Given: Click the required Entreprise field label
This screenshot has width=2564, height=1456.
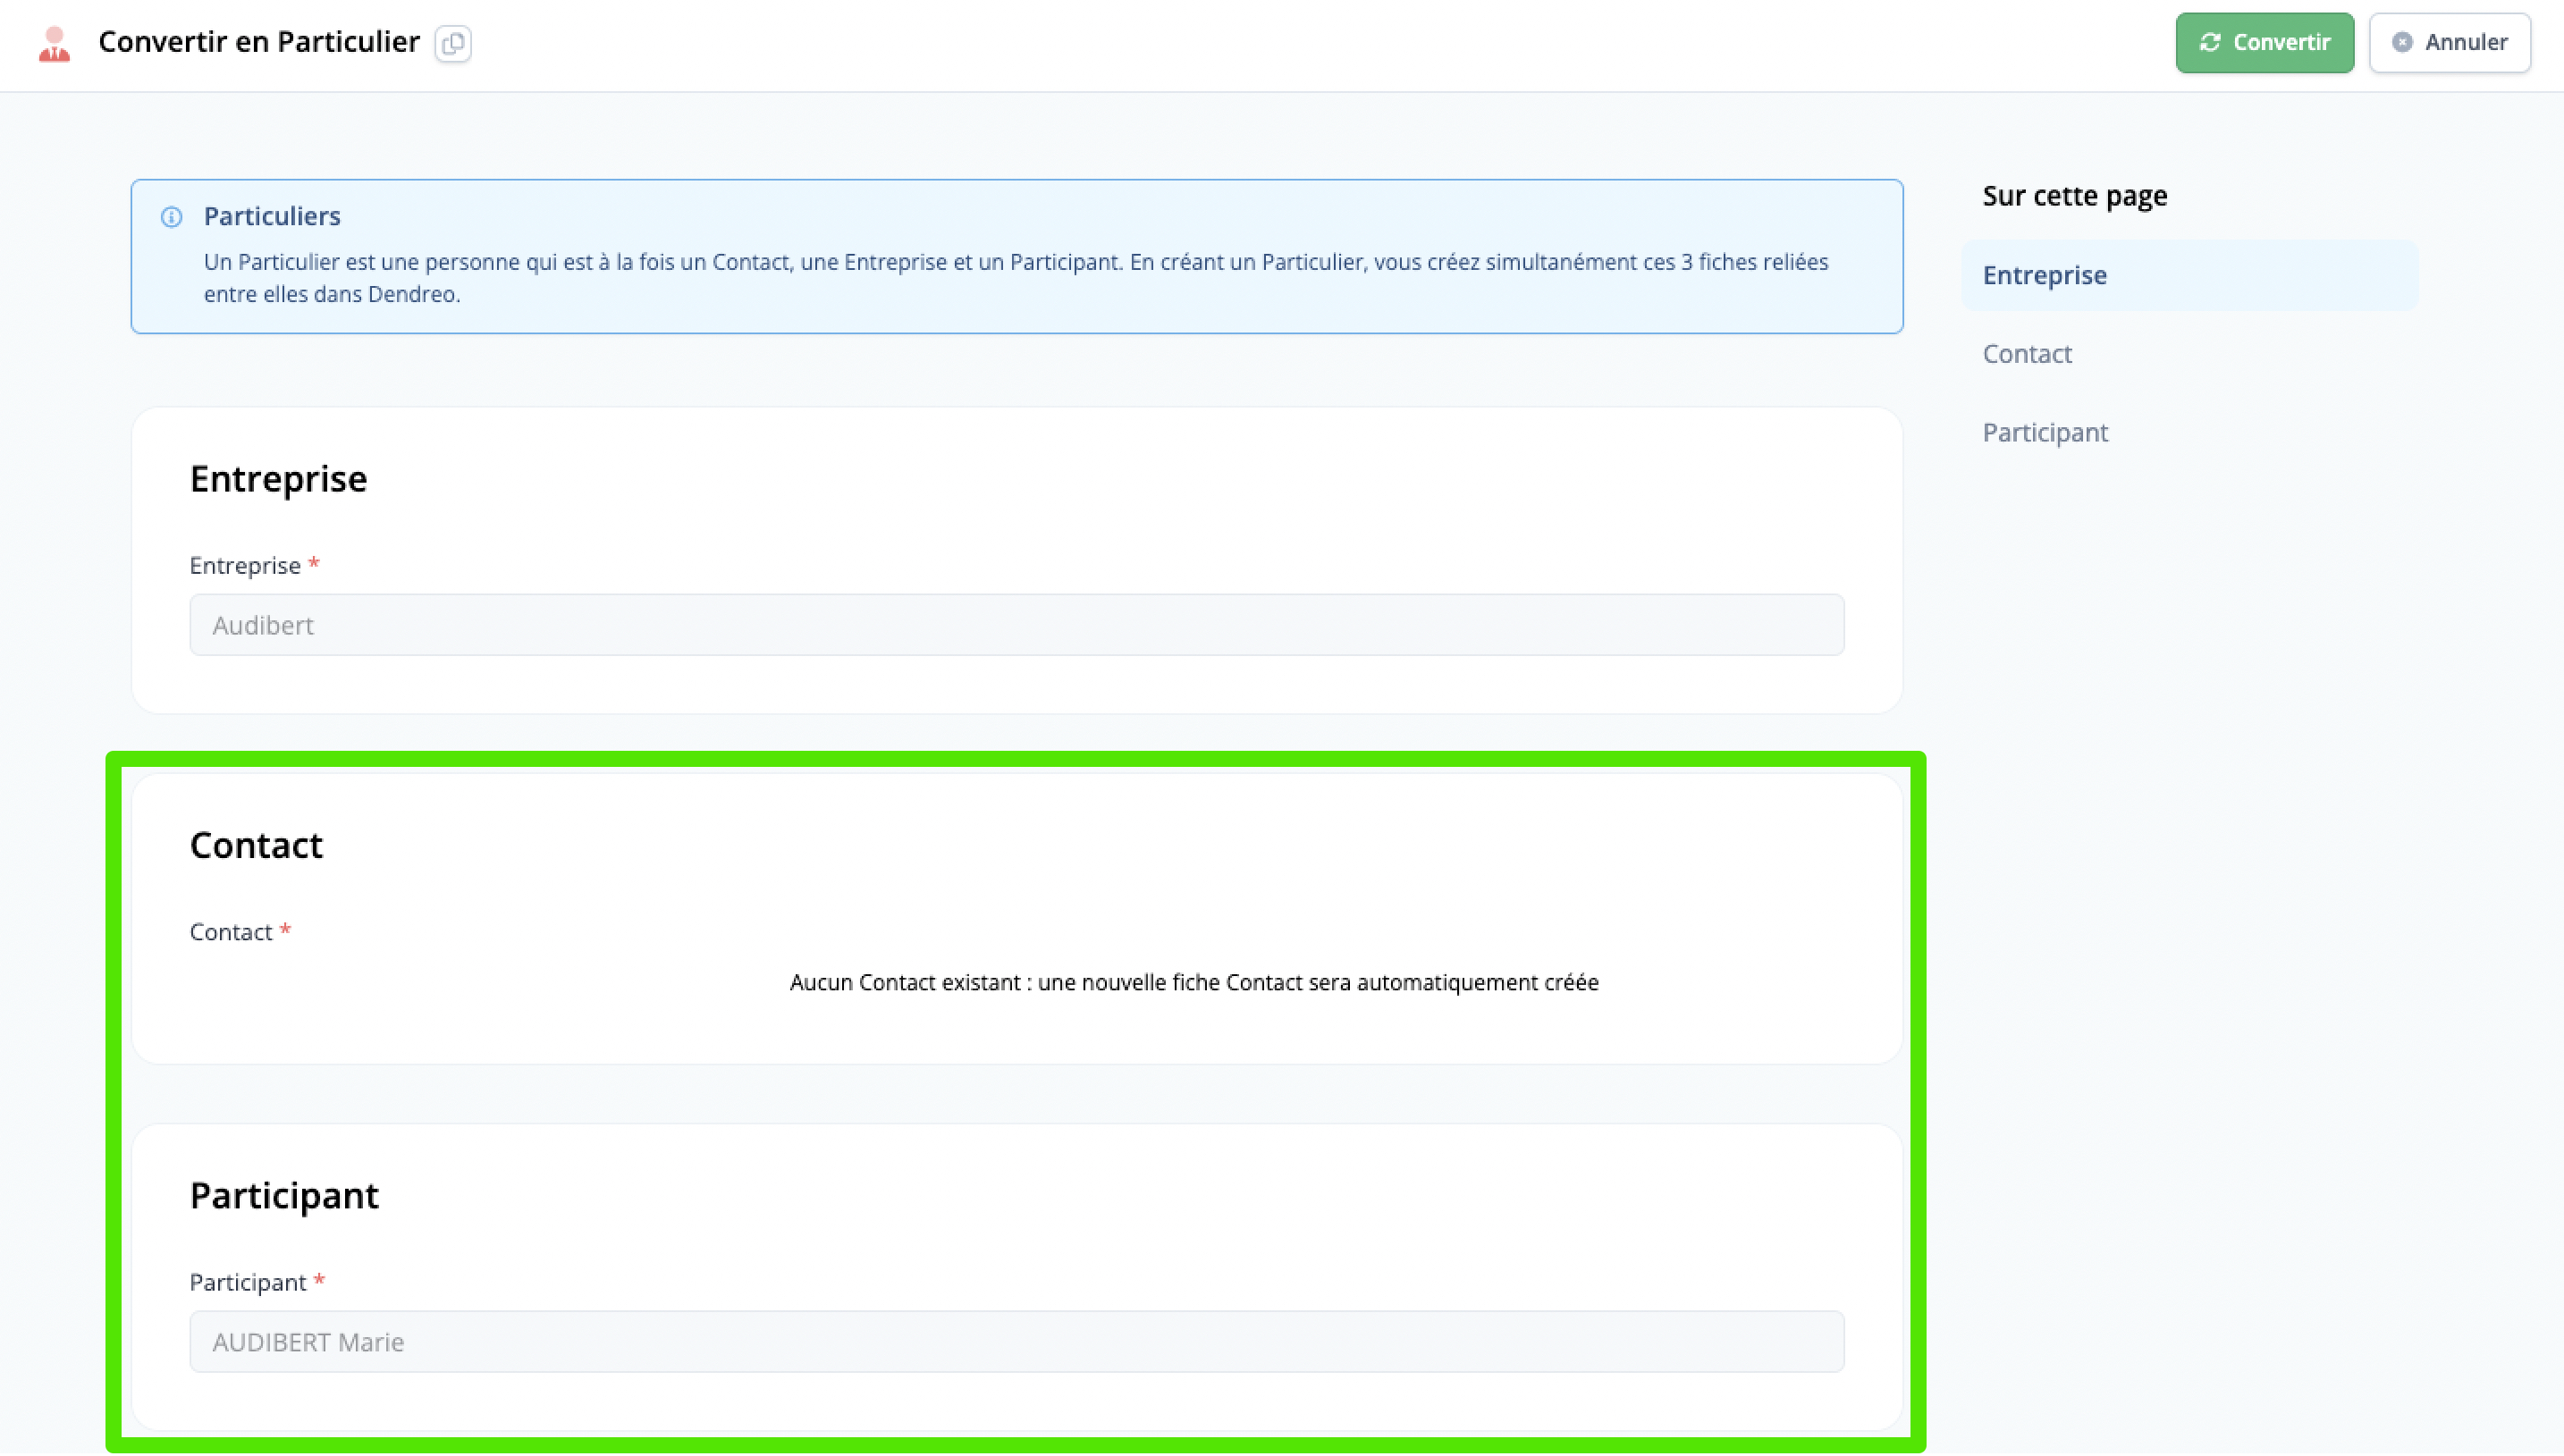Looking at the screenshot, I should click(254, 566).
